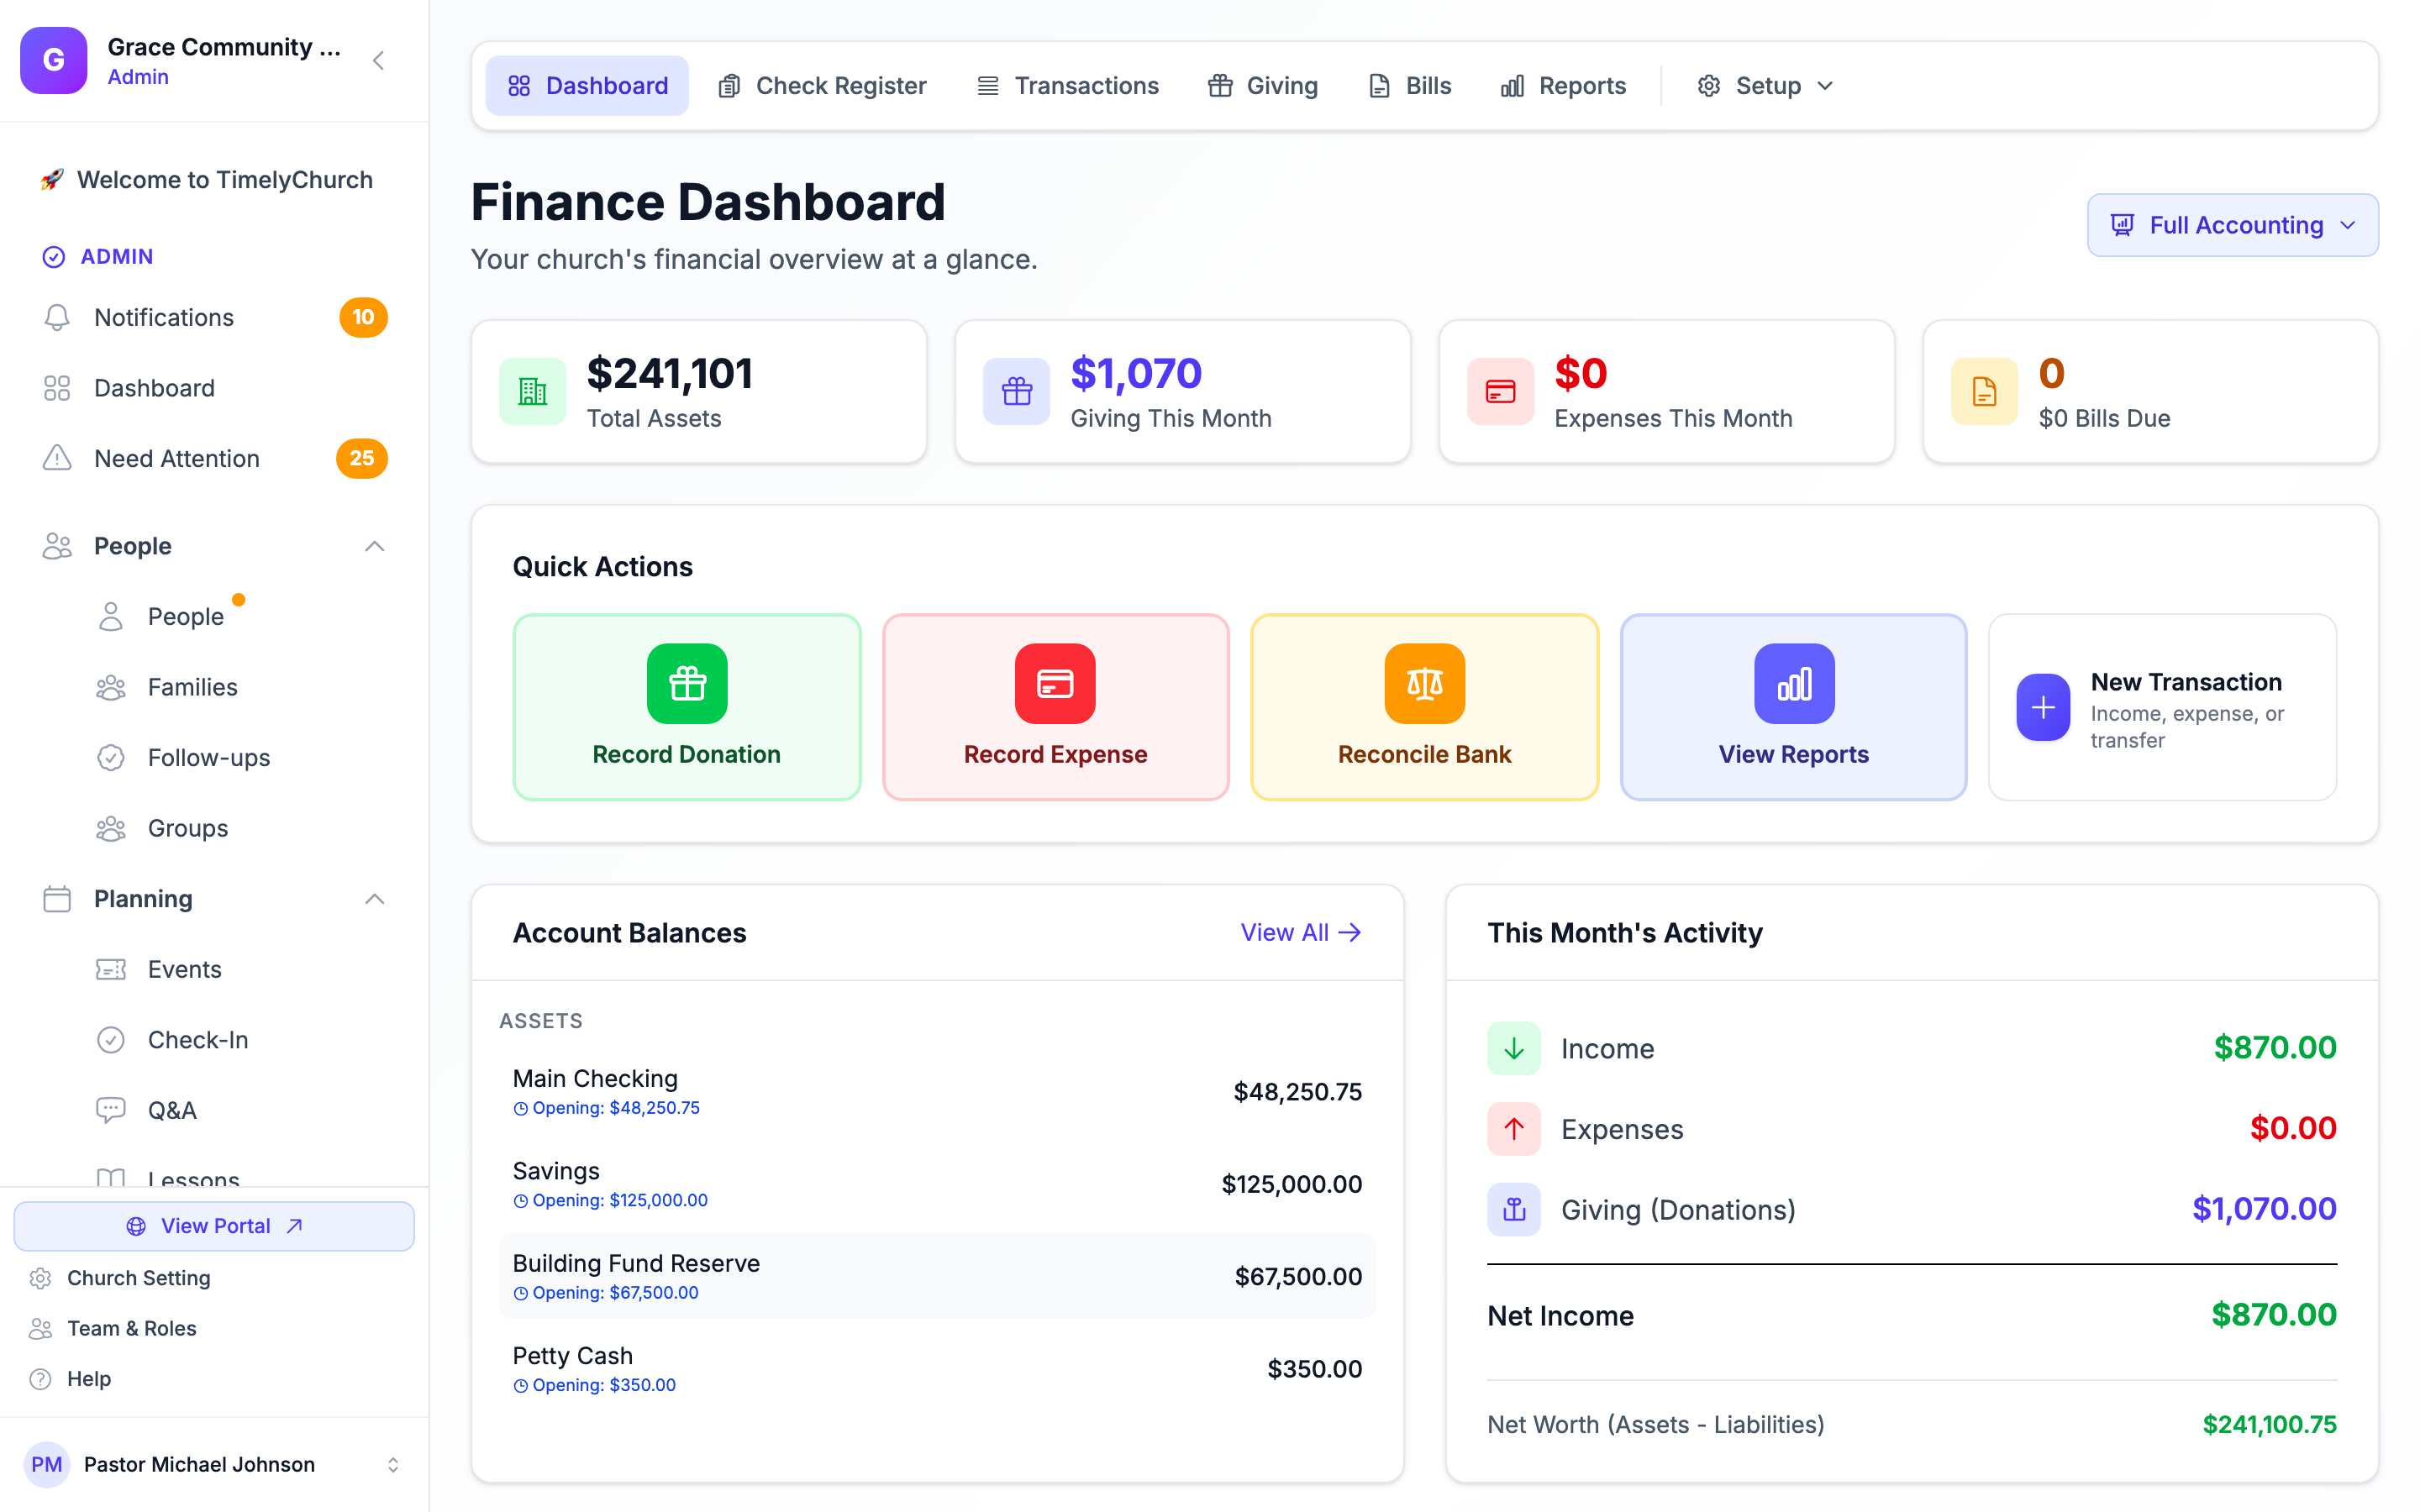Click the Q&A speech bubble icon
2420x1512 pixels.
click(111, 1110)
